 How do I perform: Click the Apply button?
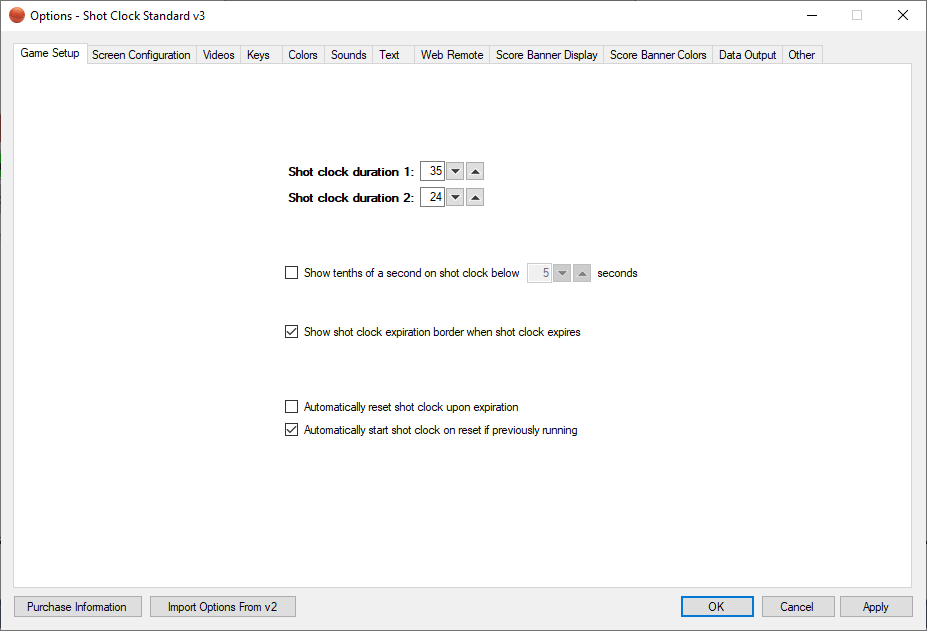pos(876,607)
